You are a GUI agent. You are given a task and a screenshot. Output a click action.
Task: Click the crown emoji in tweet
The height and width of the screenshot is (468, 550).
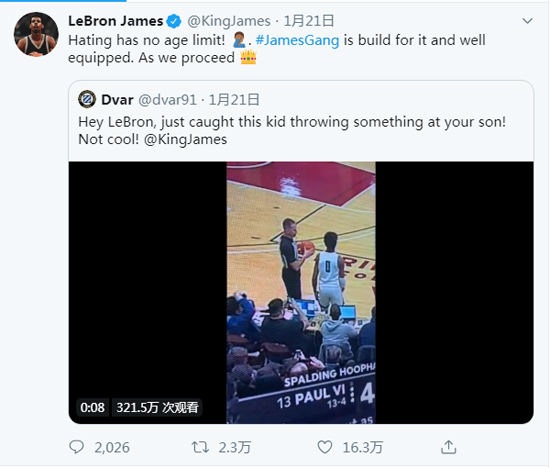[x=248, y=57]
